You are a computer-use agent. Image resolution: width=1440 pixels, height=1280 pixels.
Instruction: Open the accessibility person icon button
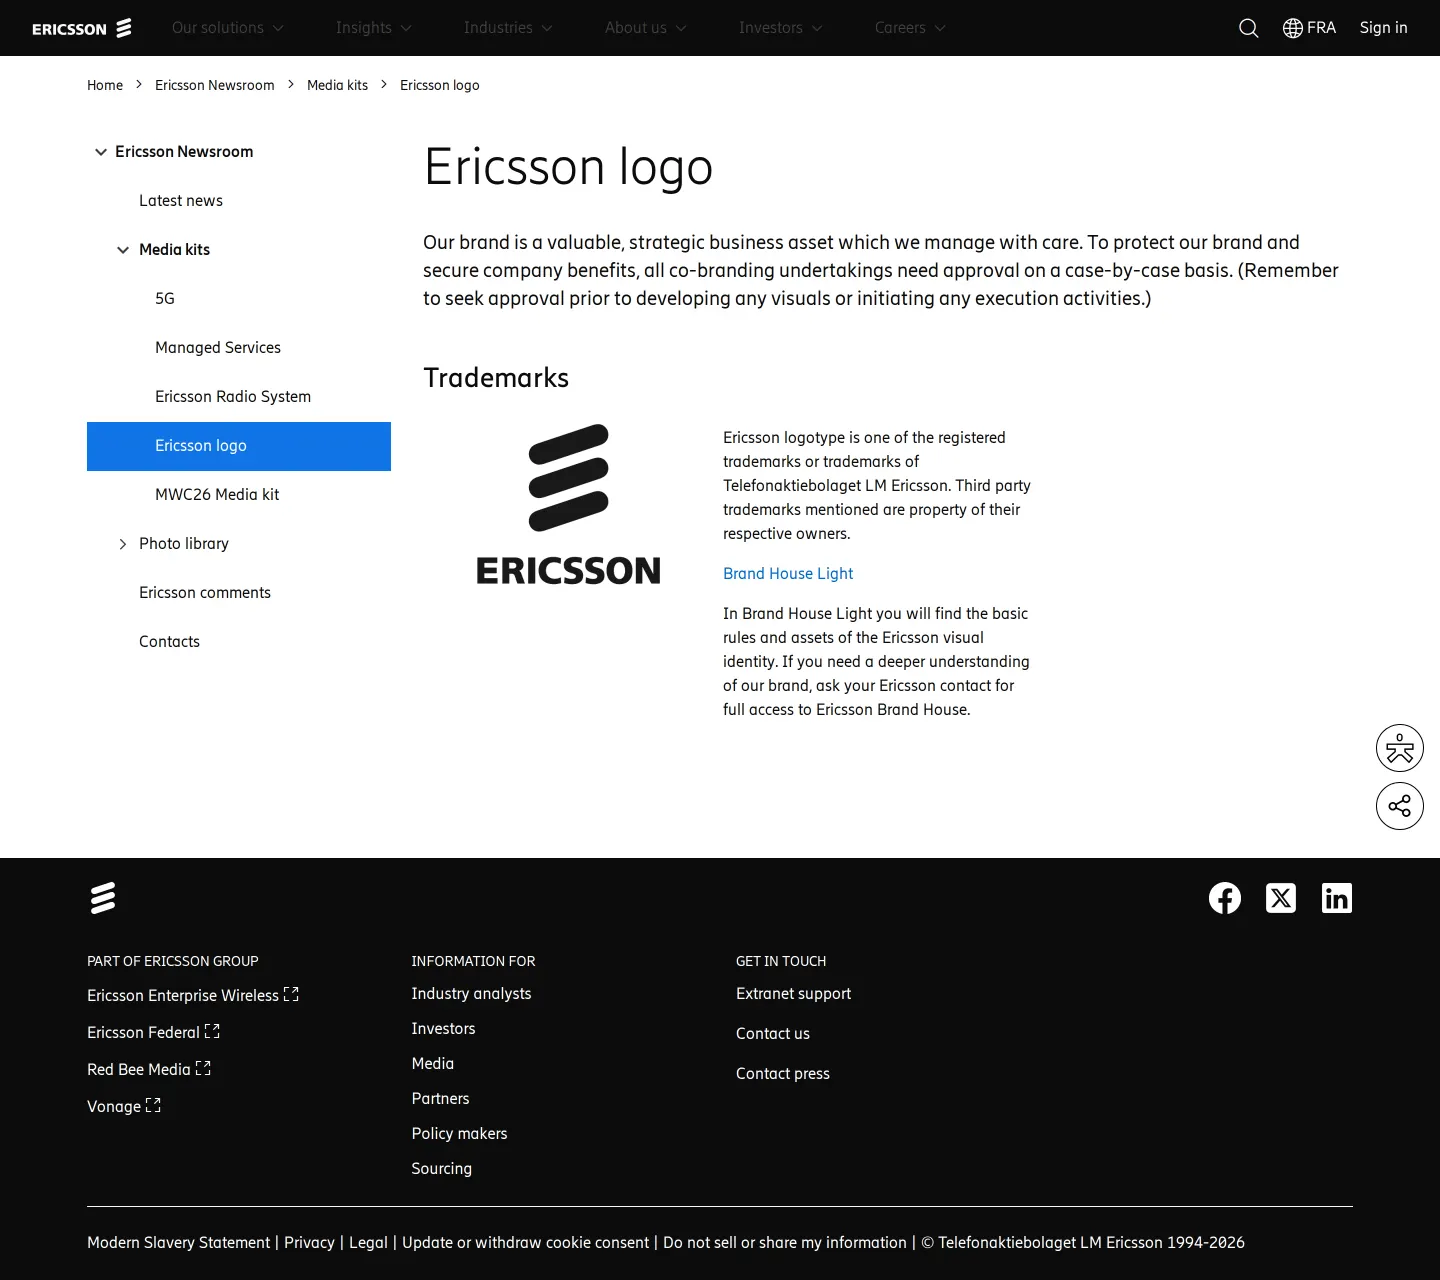pos(1400,748)
